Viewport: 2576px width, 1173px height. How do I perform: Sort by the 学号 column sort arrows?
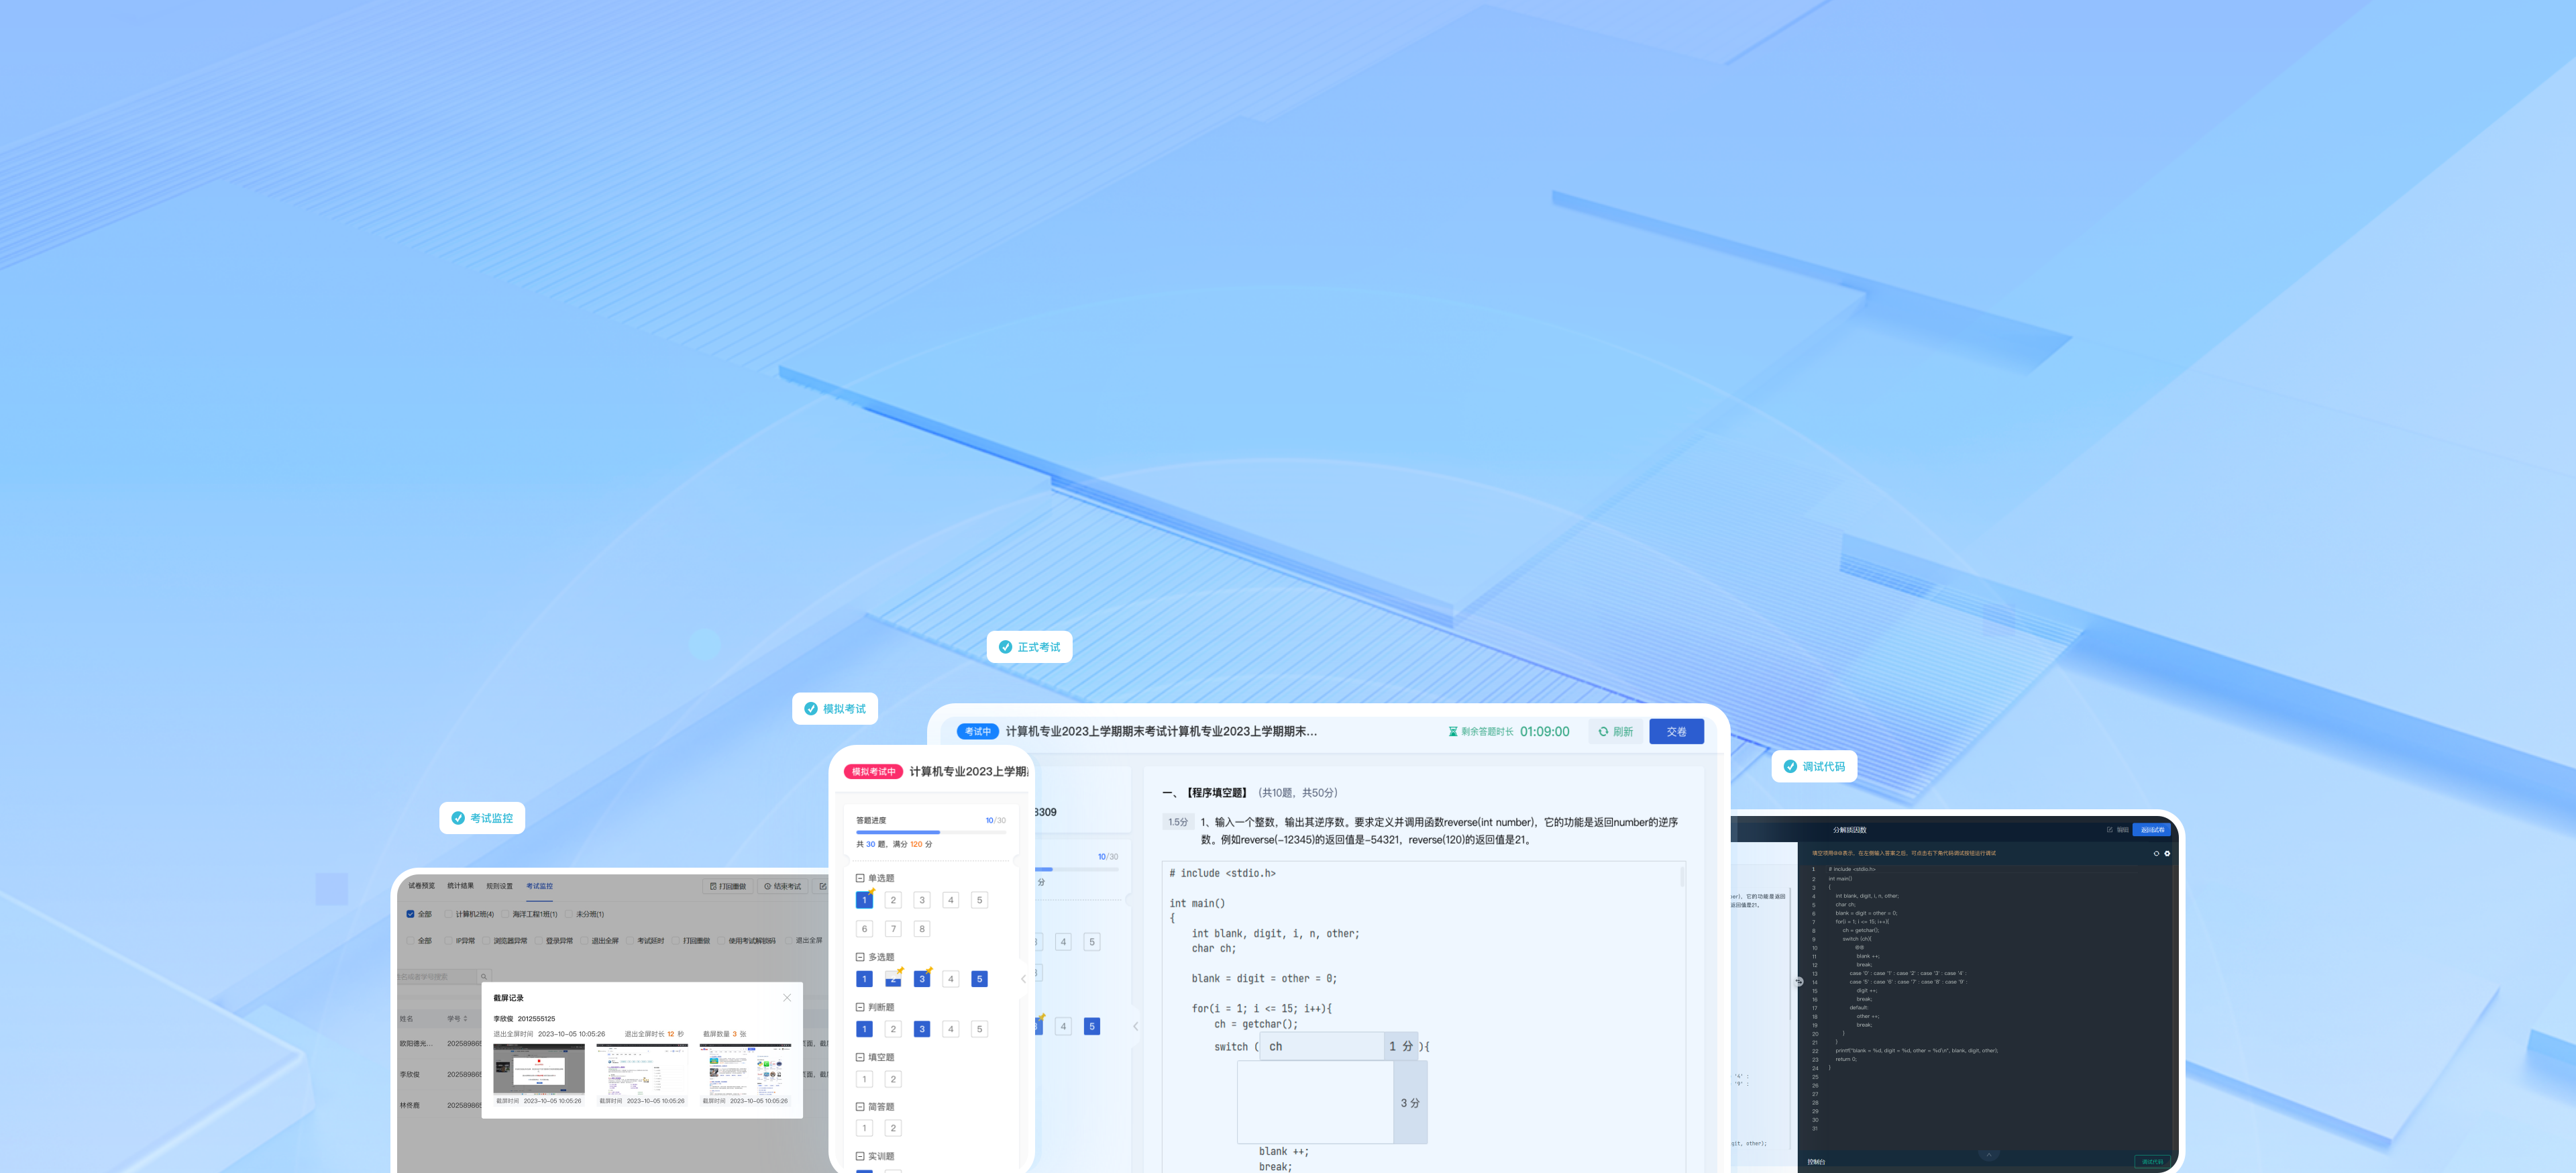[465, 1018]
